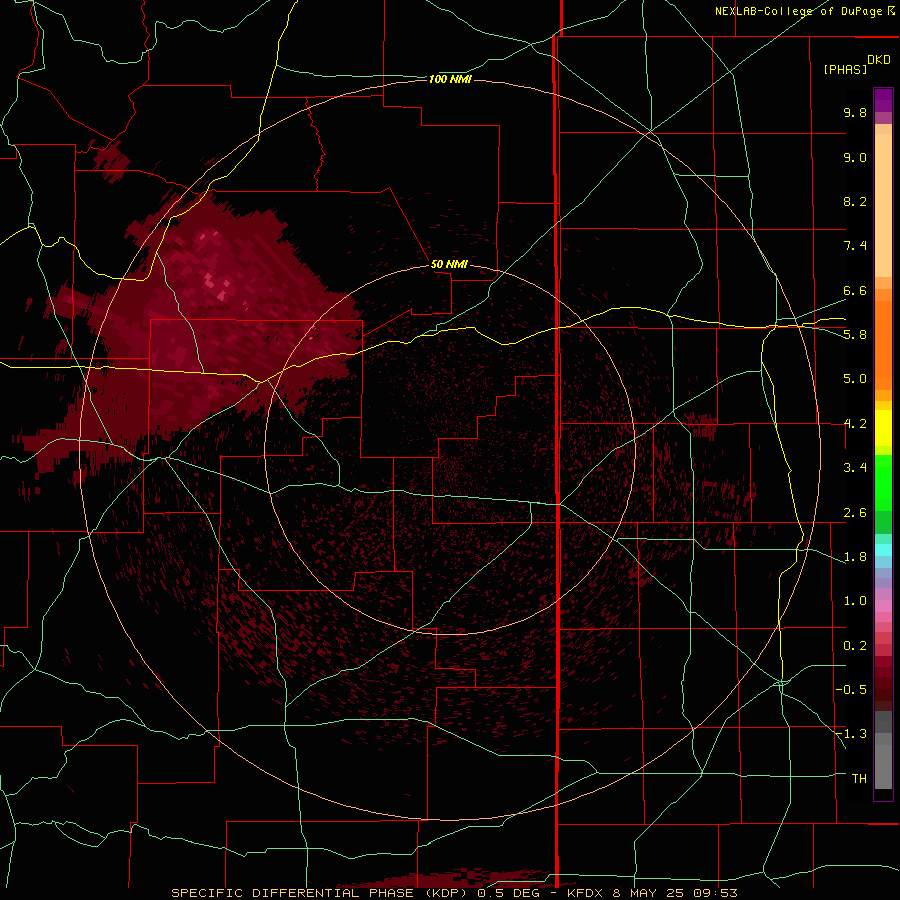900x900 pixels.
Task: Click the 5.8 value on the scale
Action: (855, 335)
